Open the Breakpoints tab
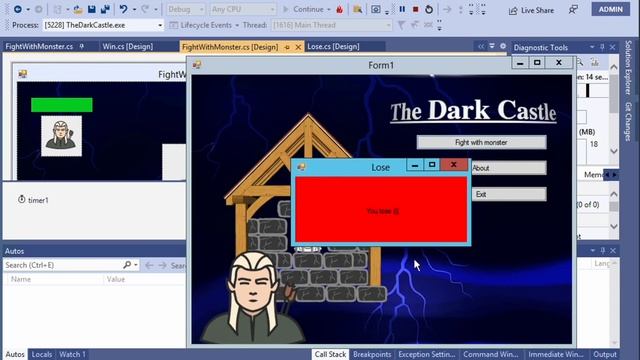The height and width of the screenshot is (360, 640). coord(372,354)
